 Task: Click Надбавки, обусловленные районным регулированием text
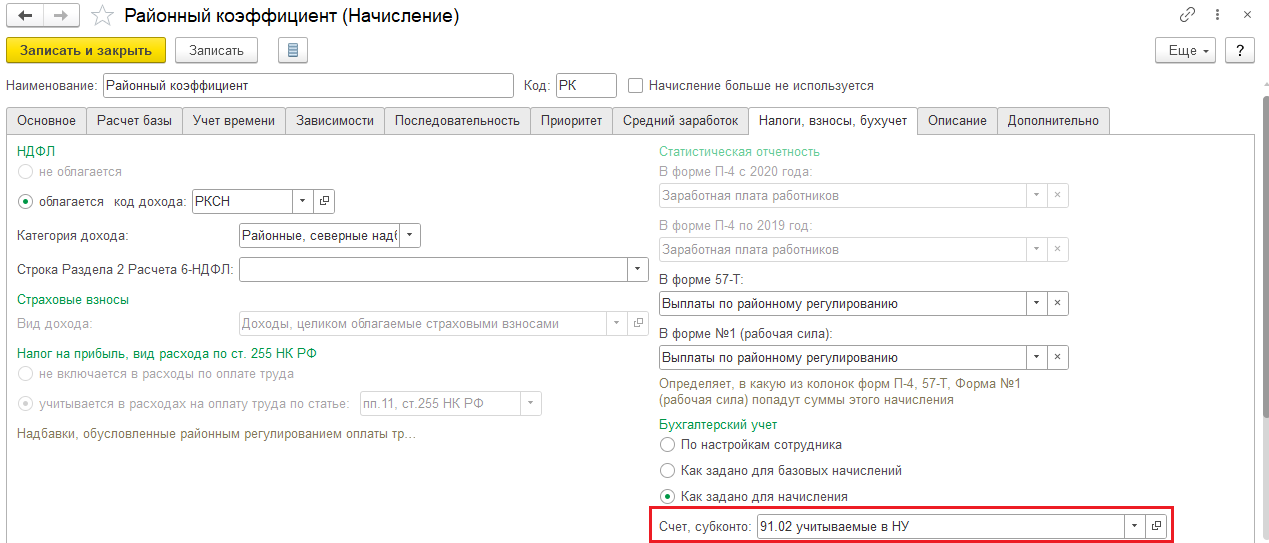217,434
